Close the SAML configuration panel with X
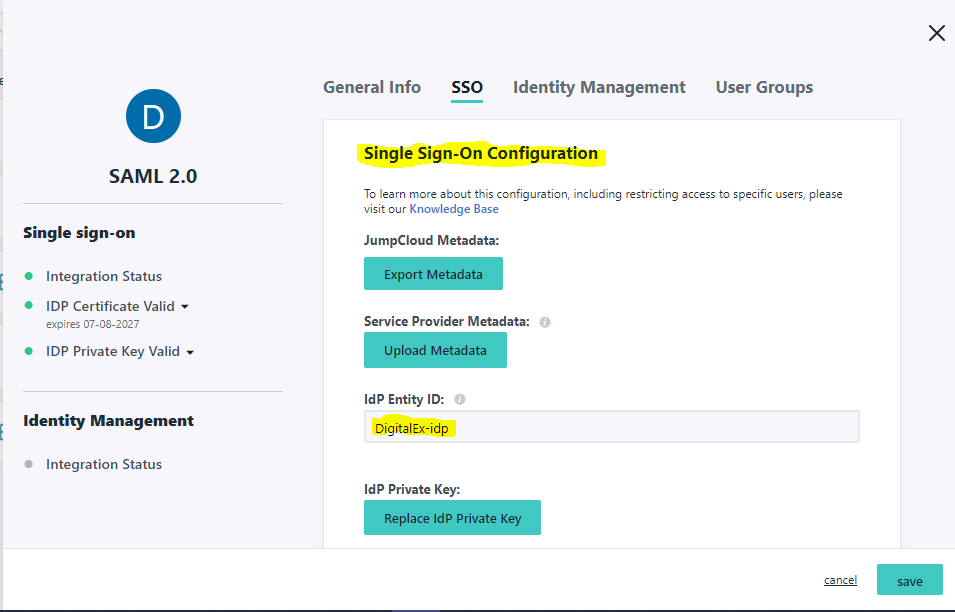Image resolution: width=955 pixels, height=612 pixels. pos(936,33)
